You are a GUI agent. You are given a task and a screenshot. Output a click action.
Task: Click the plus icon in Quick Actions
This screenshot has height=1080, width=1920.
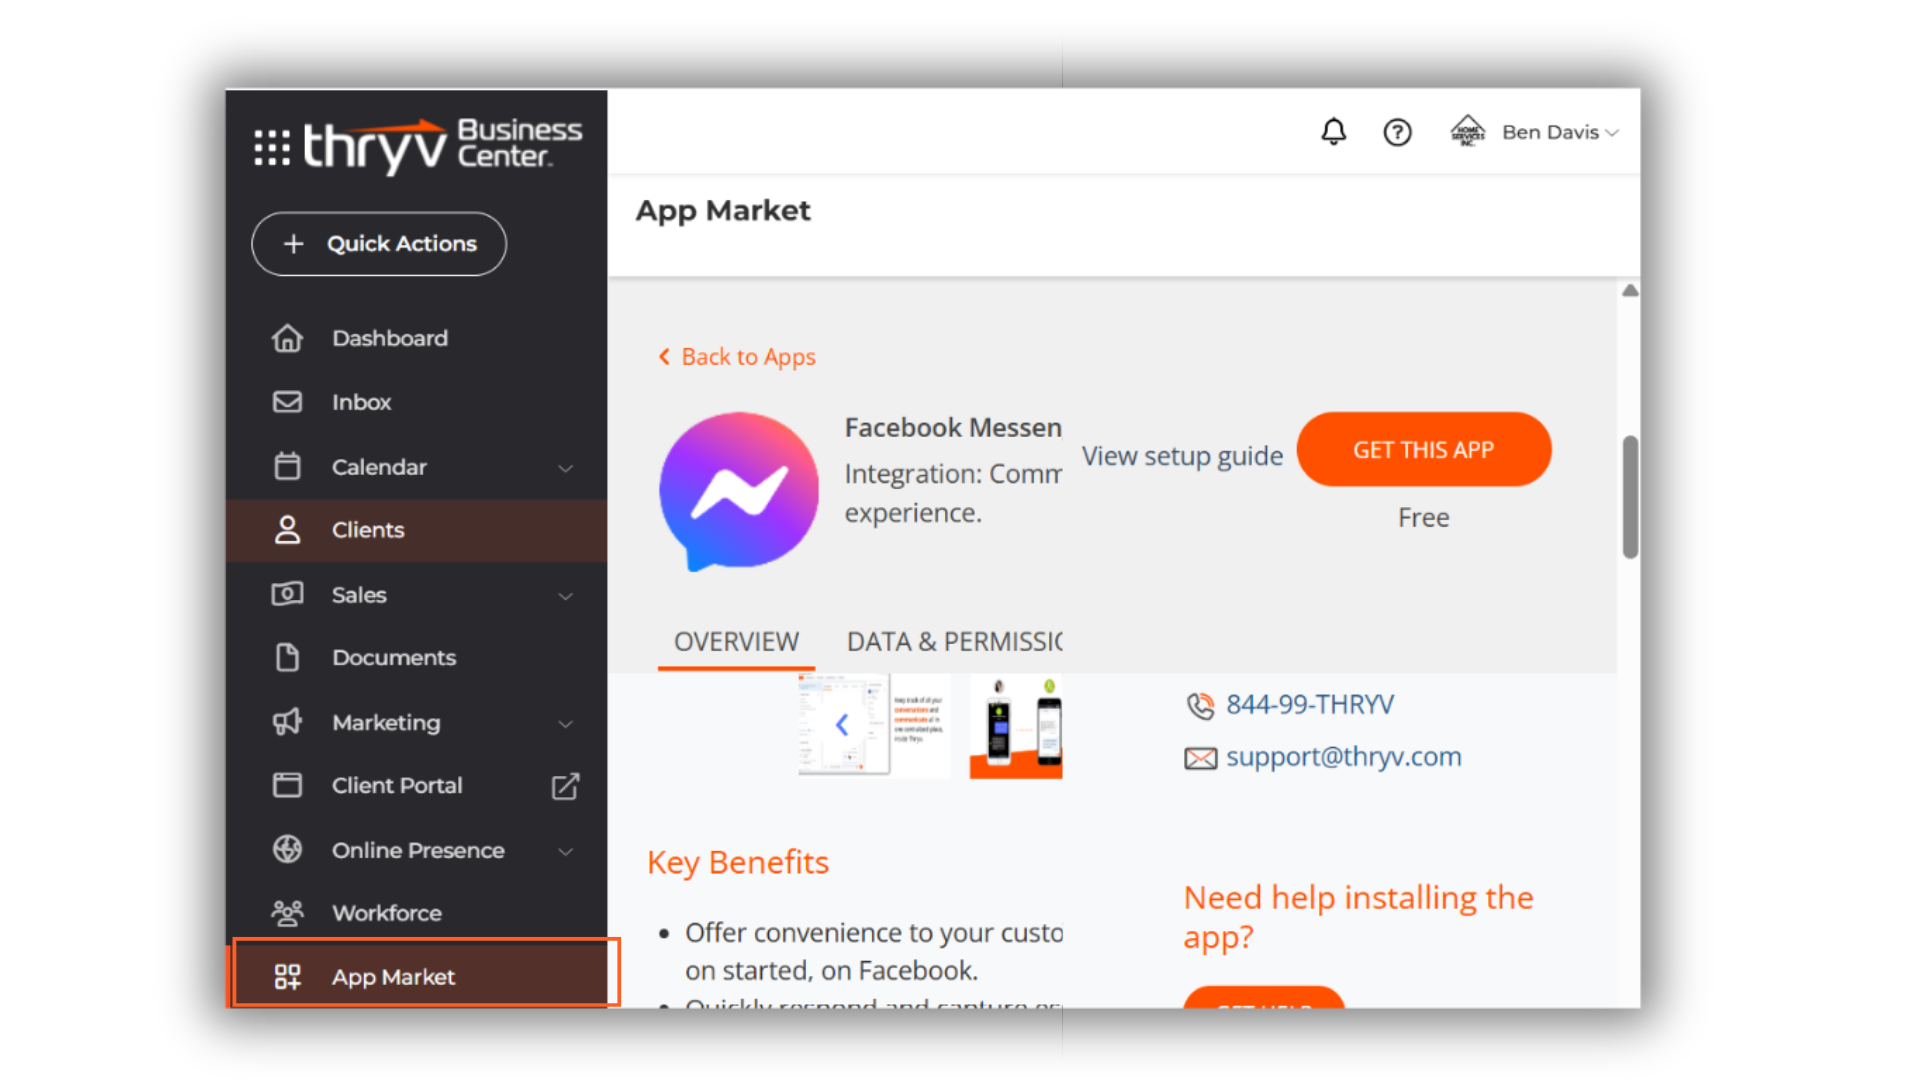(293, 244)
